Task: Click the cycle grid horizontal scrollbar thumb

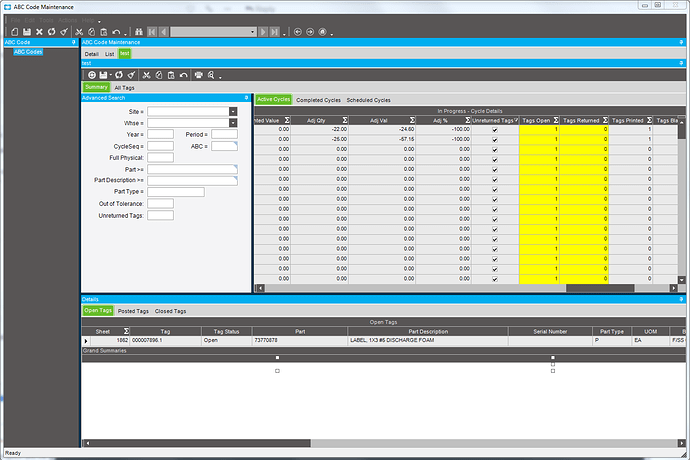Action: [600, 288]
